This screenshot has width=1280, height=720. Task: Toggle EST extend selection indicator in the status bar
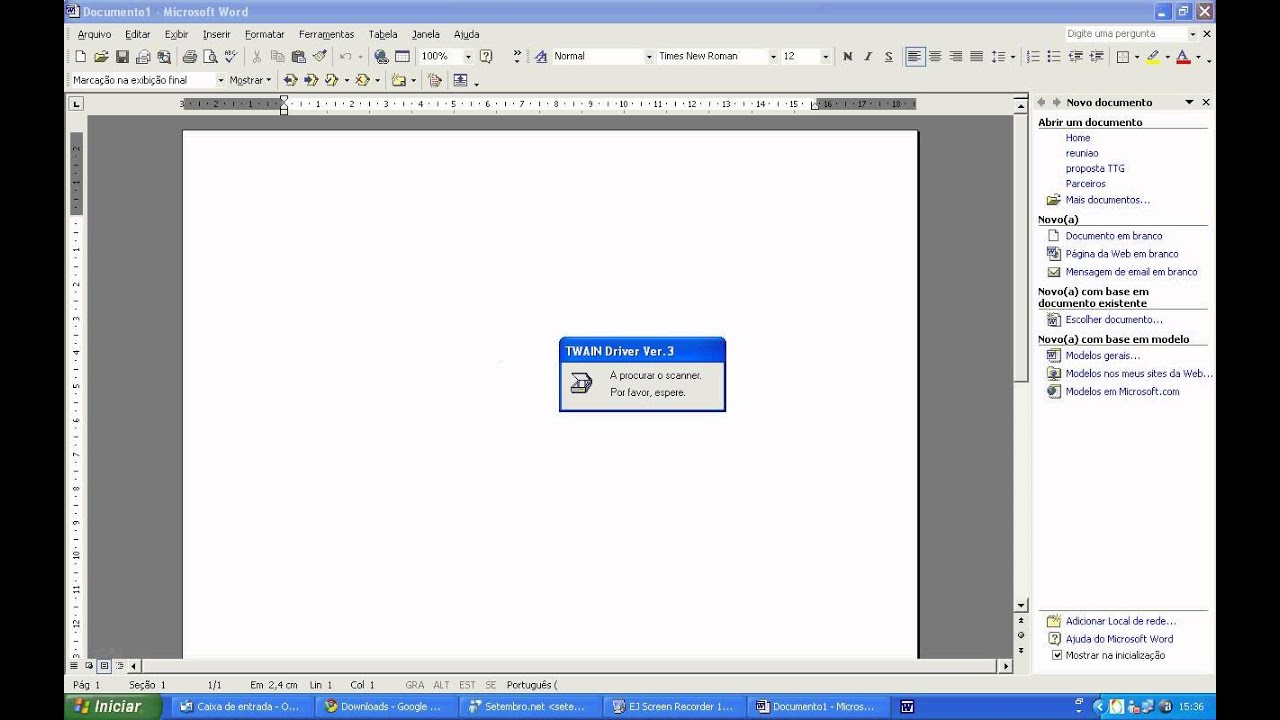pos(467,685)
